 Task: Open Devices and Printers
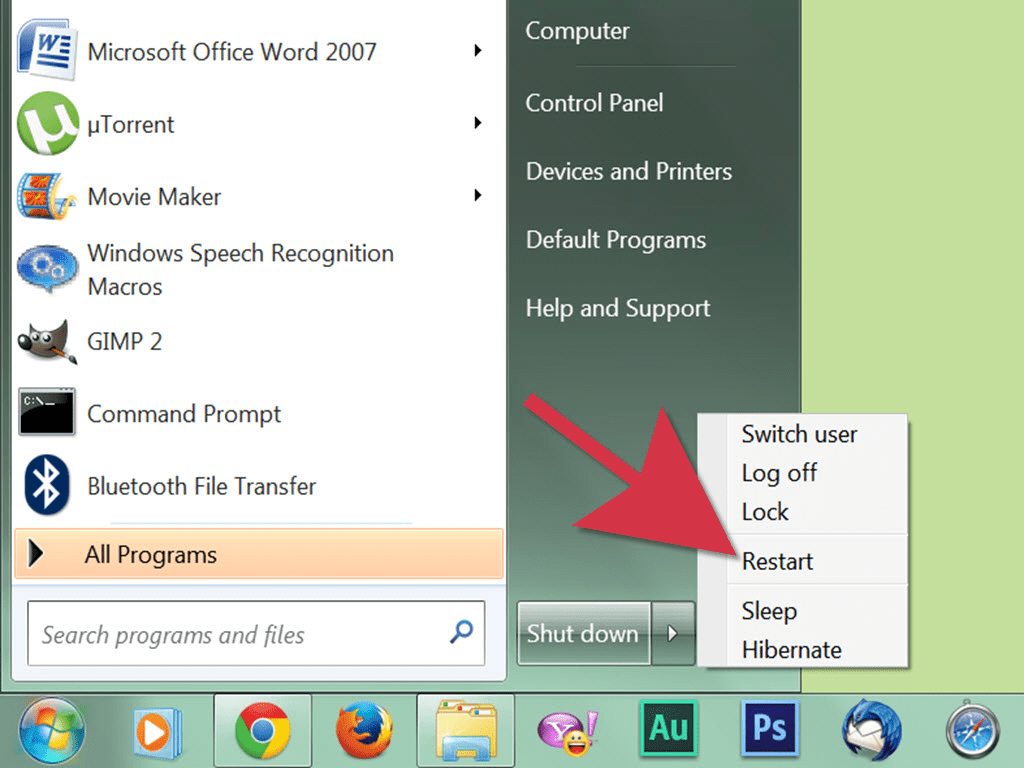pos(628,171)
